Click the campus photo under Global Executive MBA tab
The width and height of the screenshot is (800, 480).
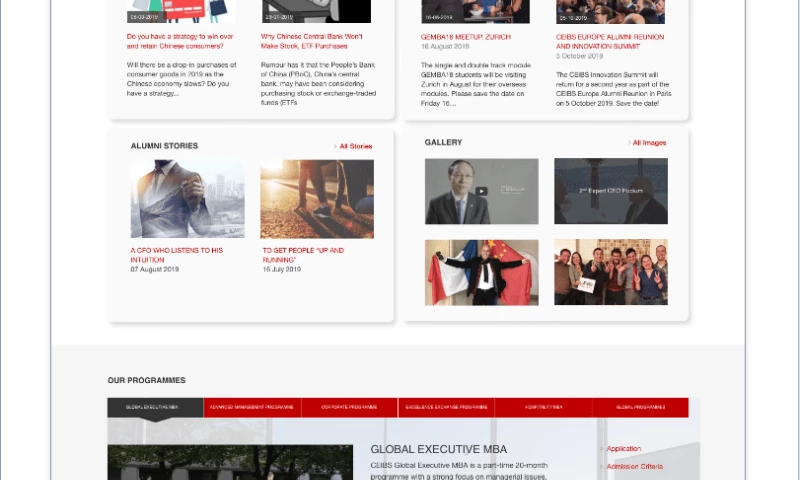pyautogui.click(x=230, y=462)
